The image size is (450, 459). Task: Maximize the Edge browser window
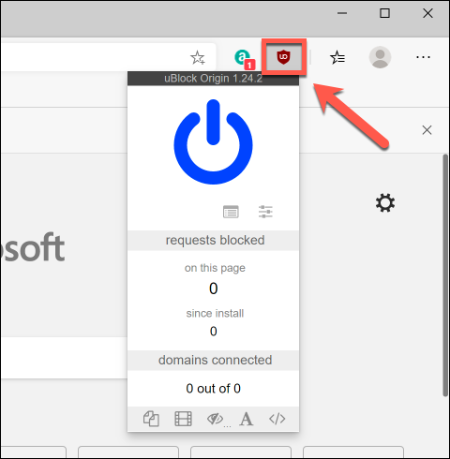pyautogui.click(x=385, y=13)
